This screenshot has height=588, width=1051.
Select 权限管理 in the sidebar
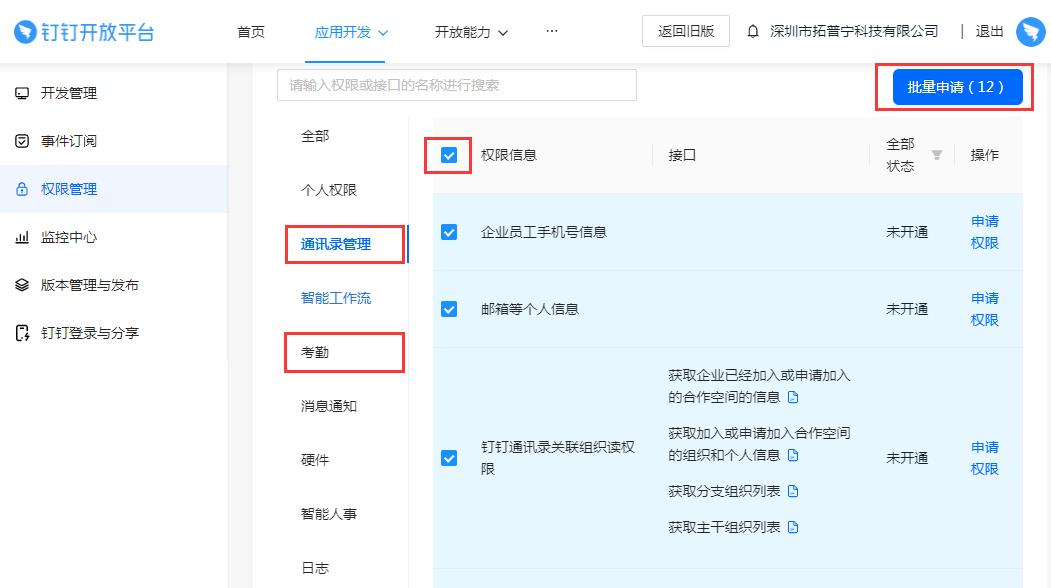(x=114, y=189)
